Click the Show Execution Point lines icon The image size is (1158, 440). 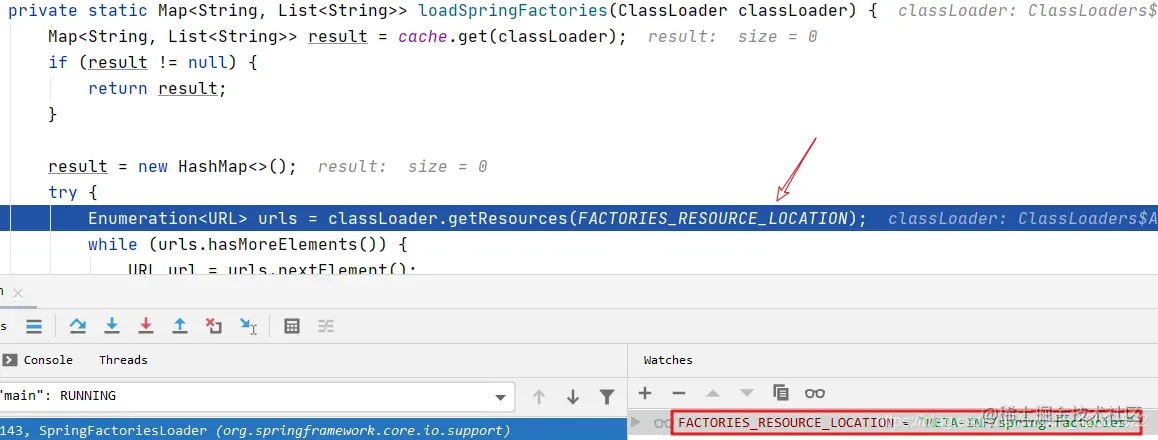click(x=34, y=326)
